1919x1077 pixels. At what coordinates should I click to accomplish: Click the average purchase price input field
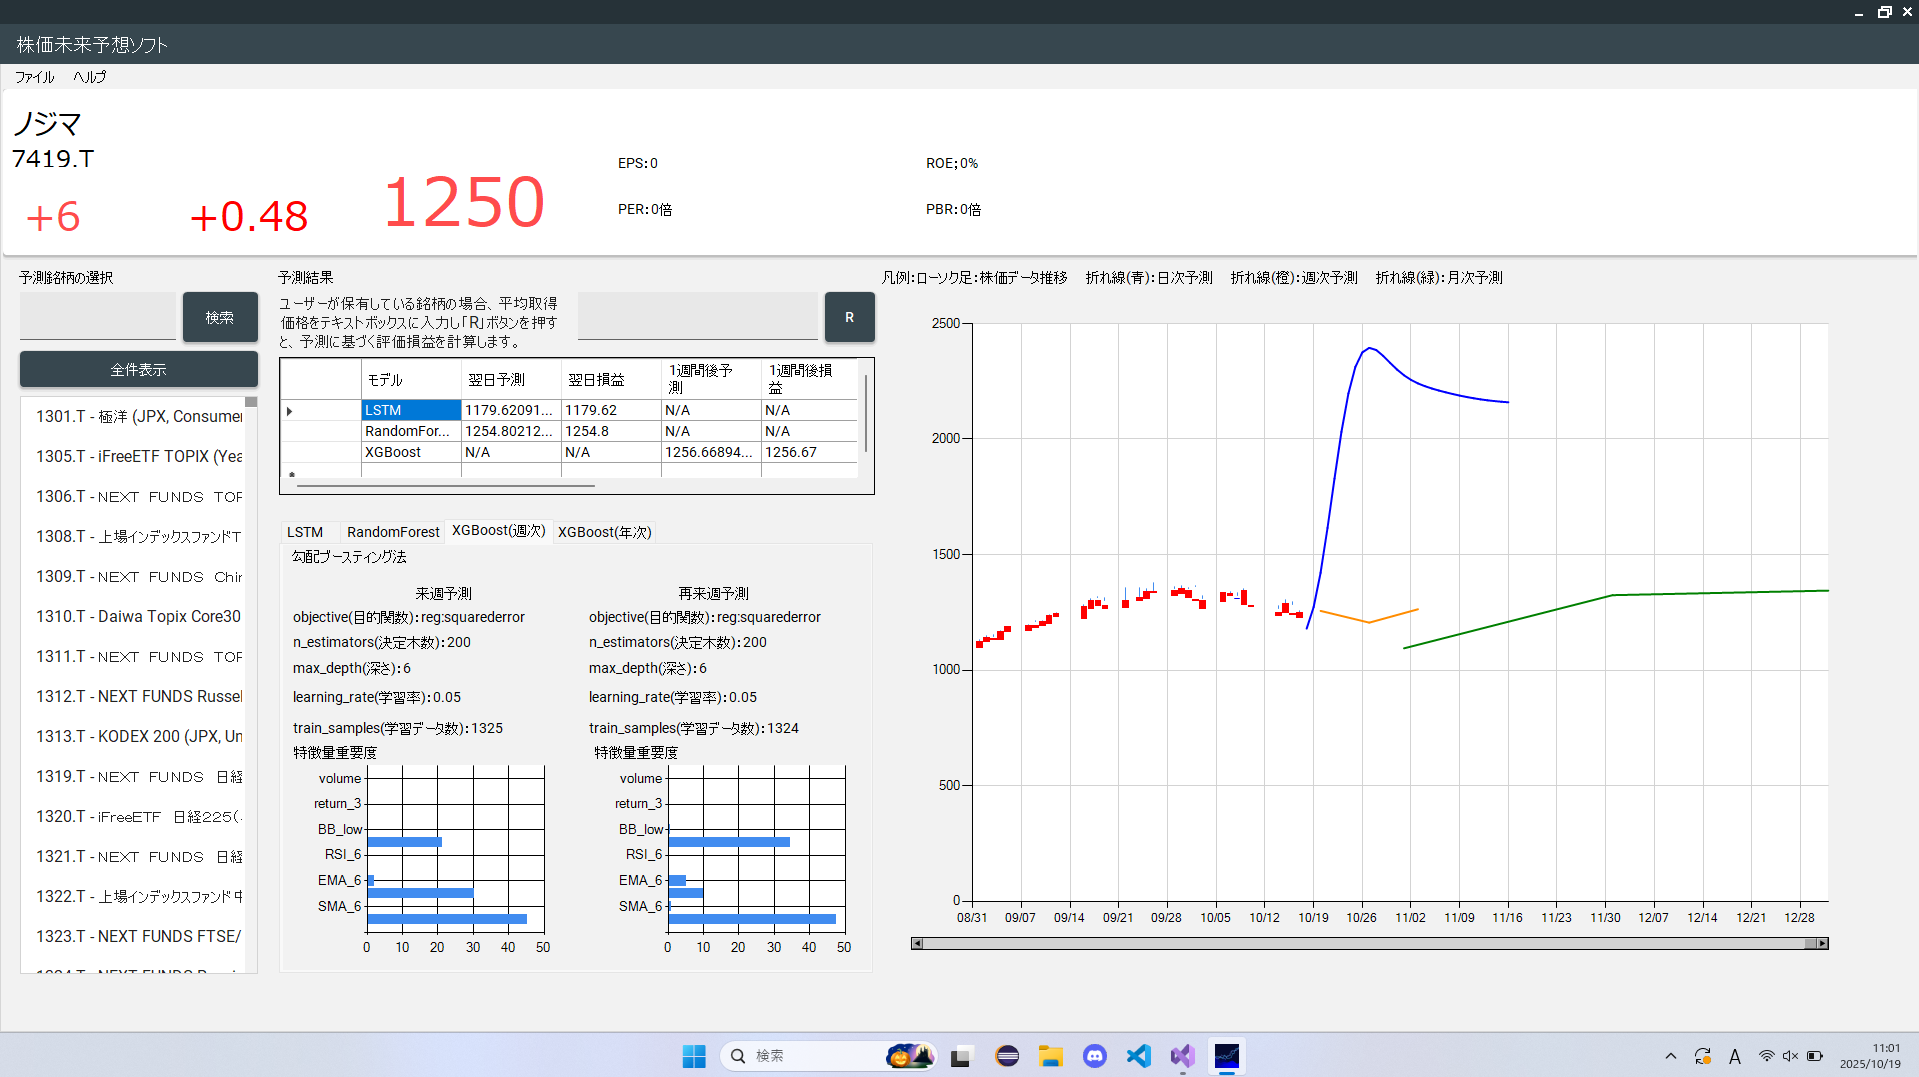pyautogui.click(x=698, y=317)
